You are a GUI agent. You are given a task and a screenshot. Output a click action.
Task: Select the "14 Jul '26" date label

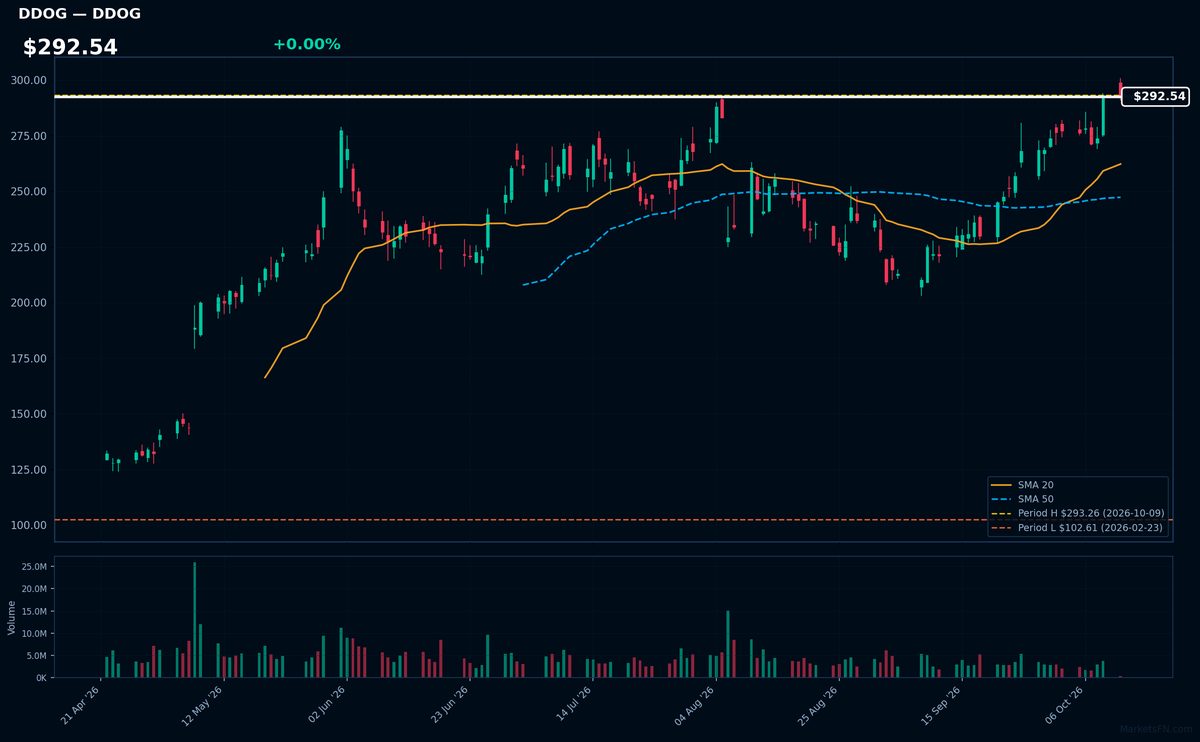572,705
